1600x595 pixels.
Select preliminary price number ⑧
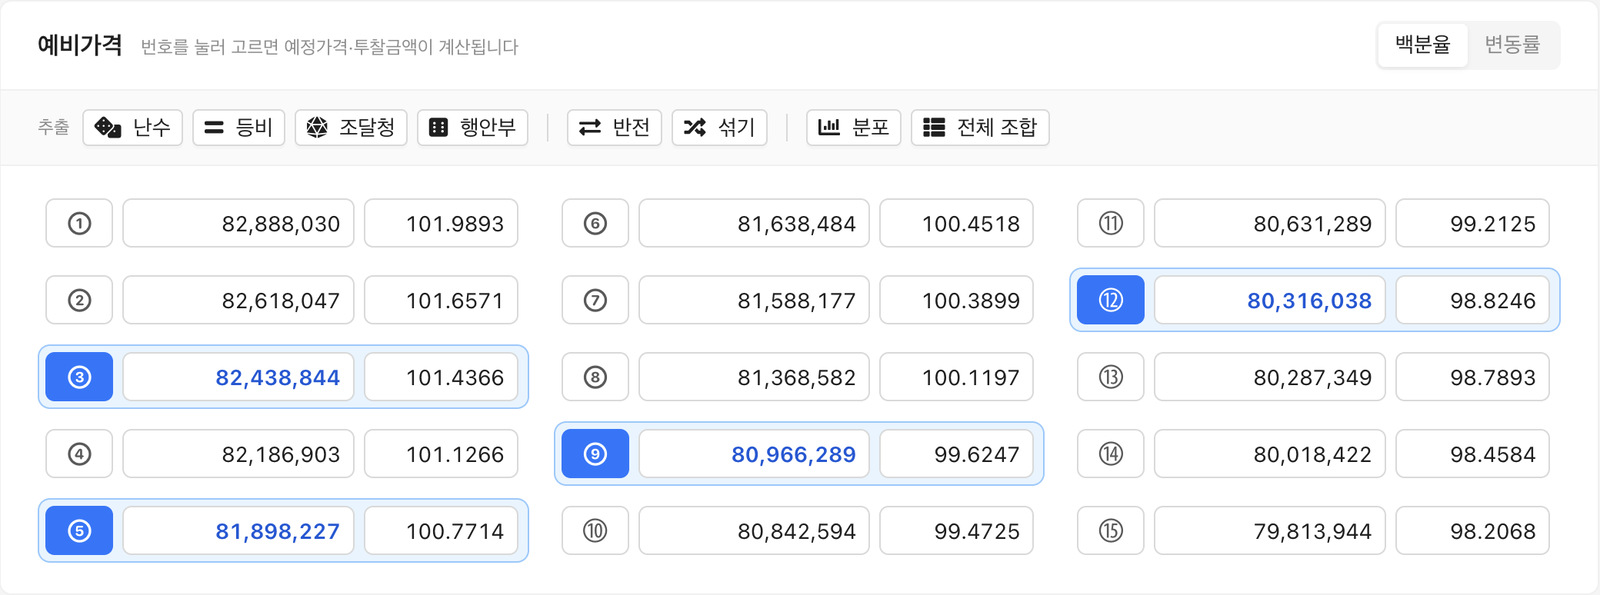click(x=595, y=377)
